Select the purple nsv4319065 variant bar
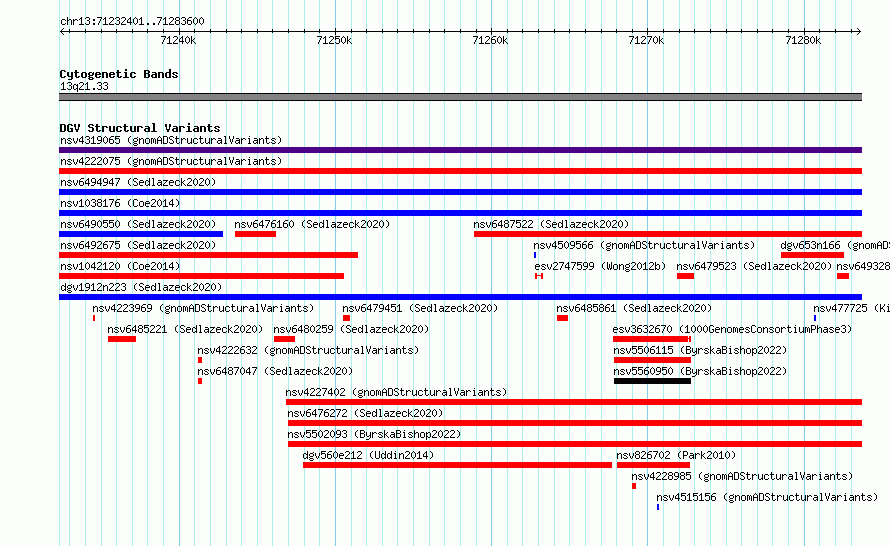This screenshot has height=546, width=890. [460, 150]
